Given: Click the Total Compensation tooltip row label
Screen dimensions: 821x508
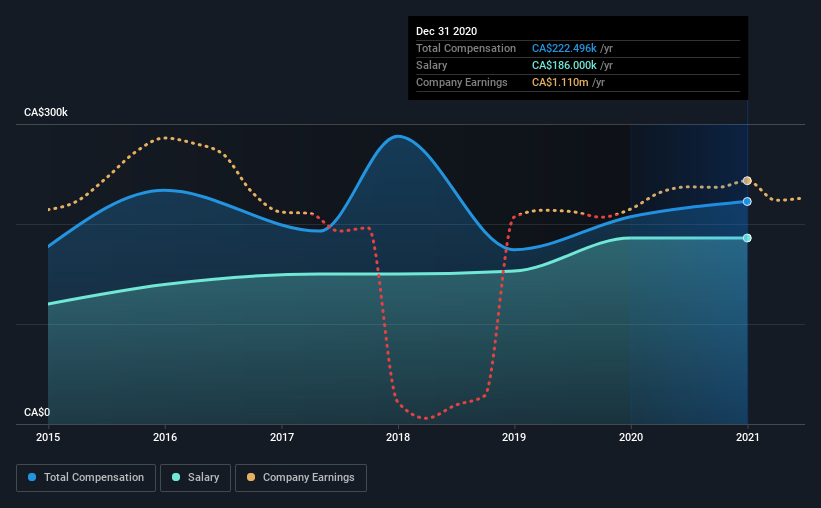Looking at the screenshot, I should (466, 48).
